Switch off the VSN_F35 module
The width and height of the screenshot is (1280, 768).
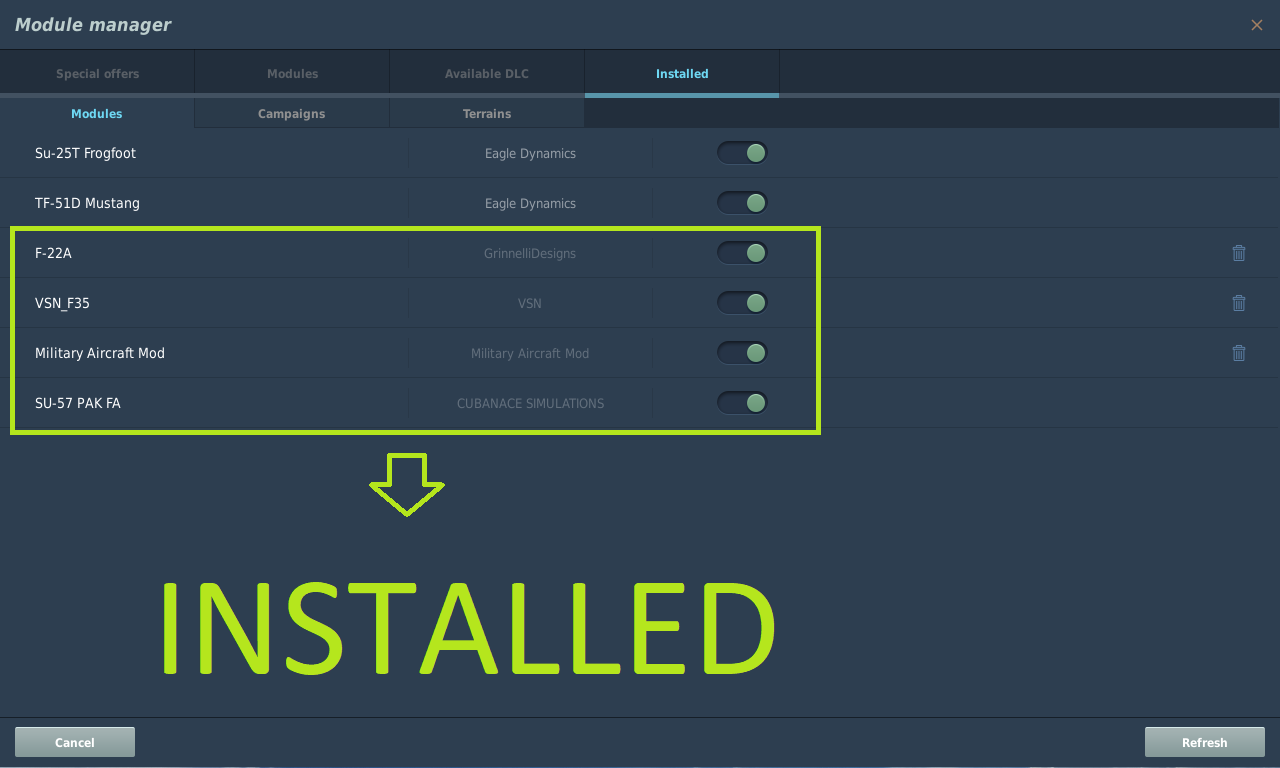tap(742, 303)
